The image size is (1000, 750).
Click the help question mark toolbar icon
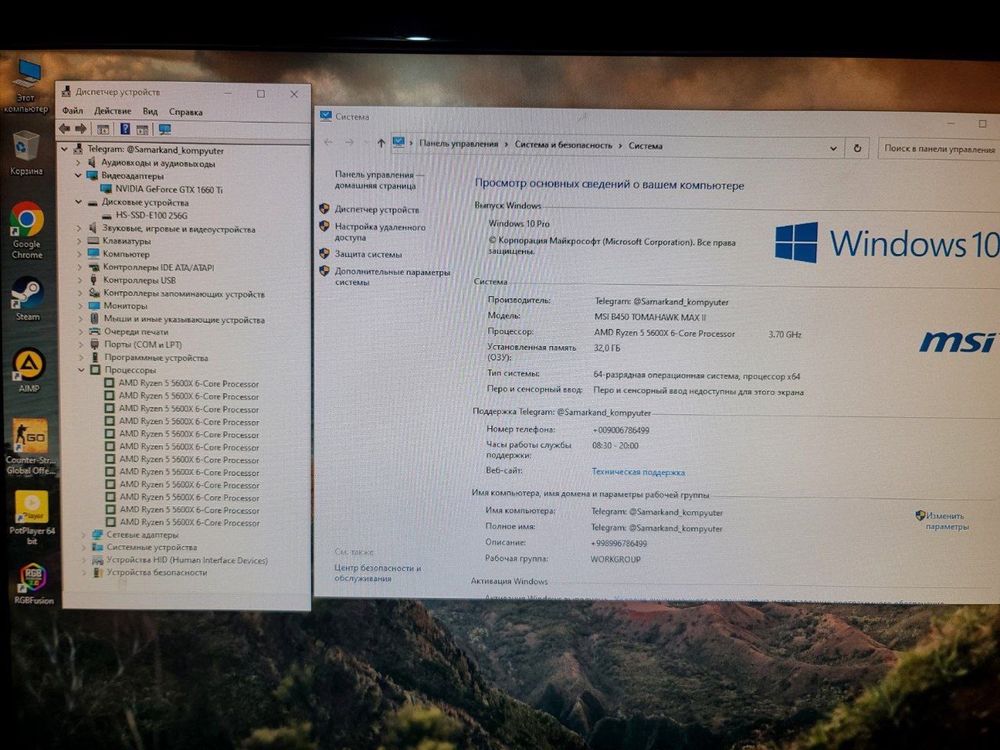125,129
